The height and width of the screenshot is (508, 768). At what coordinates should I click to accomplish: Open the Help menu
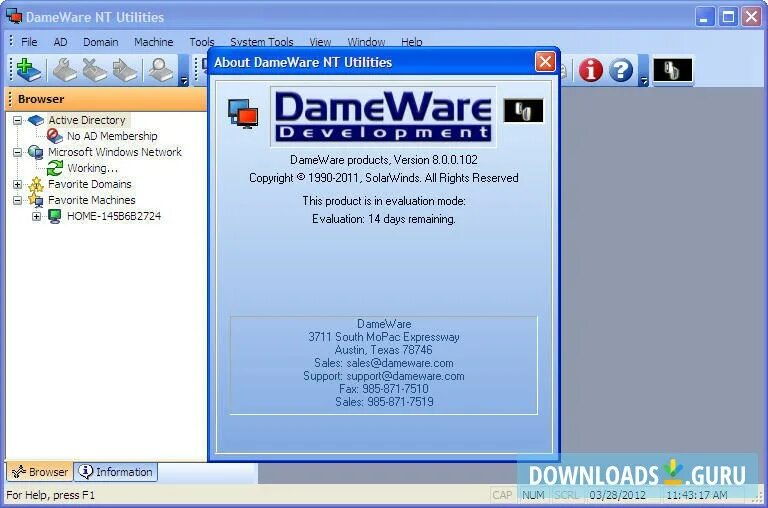pos(411,42)
